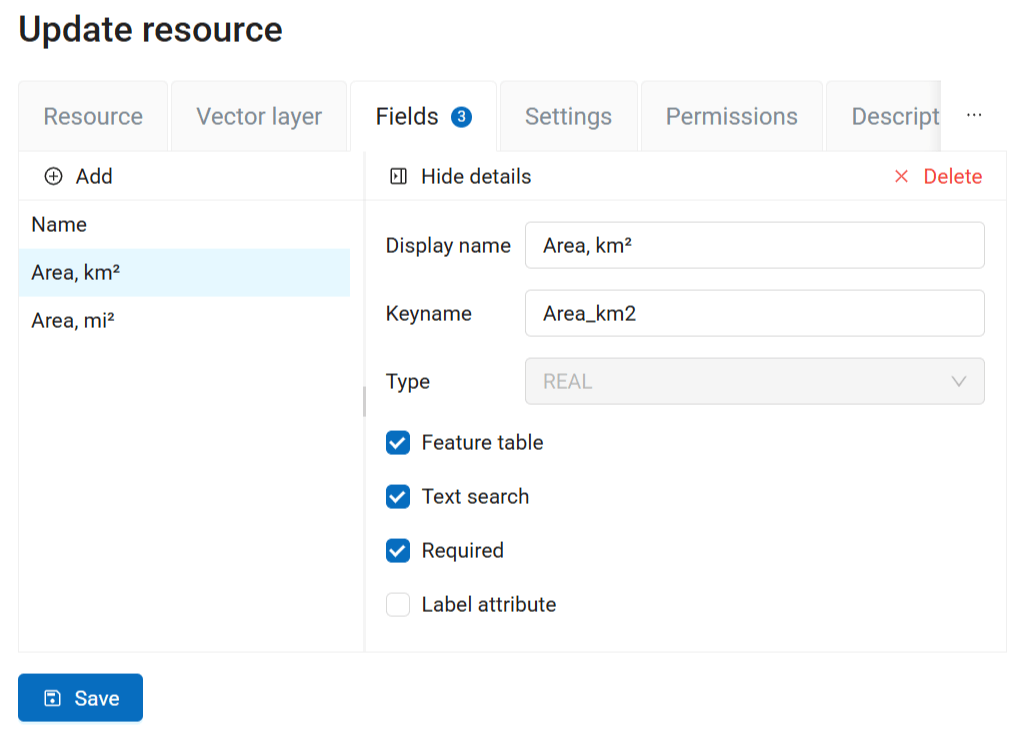Click the Keyname label
The width and height of the screenshot is (1017, 734).
click(429, 314)
